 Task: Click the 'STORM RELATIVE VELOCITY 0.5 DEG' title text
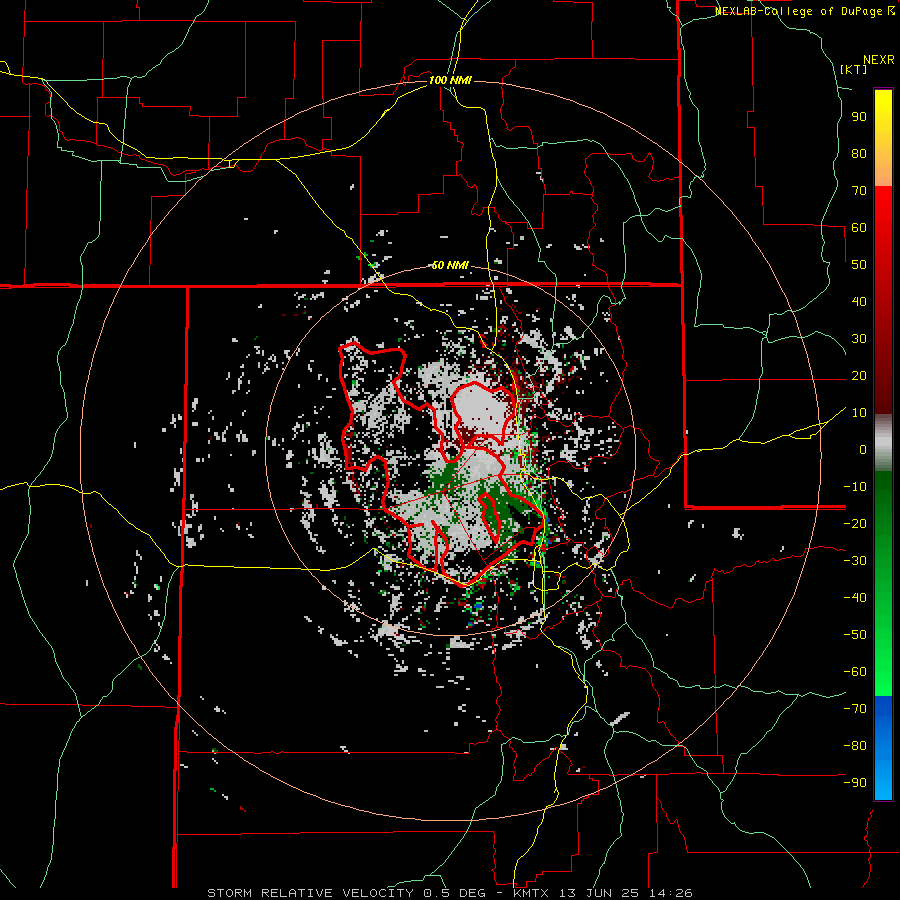[346, 893]
